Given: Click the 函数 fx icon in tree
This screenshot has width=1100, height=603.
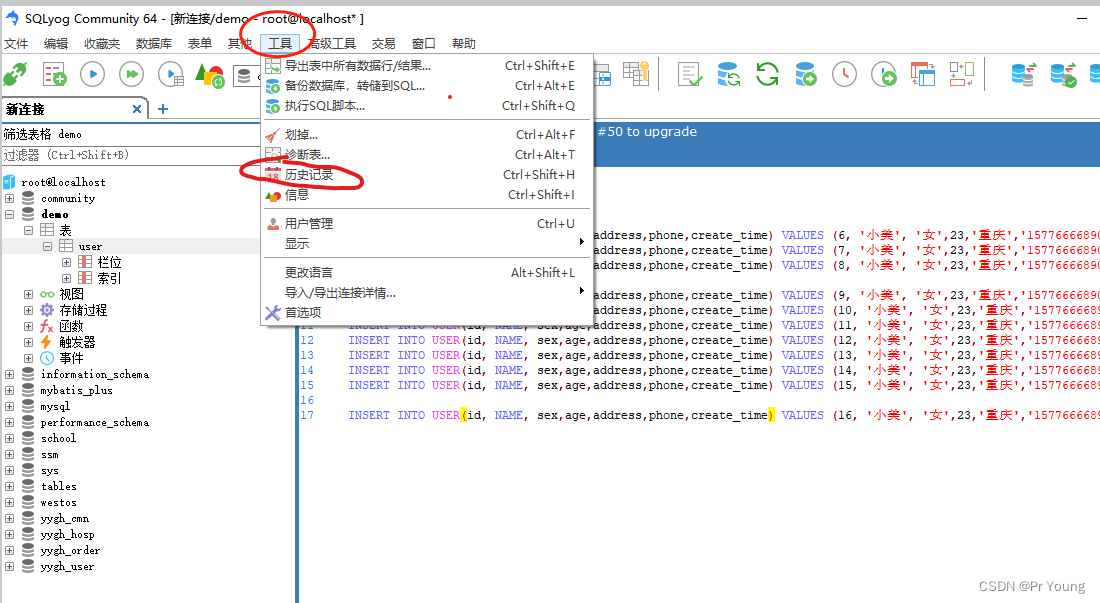Looking at the screenshot, I should pyautogui.click(x=47, y=326).
